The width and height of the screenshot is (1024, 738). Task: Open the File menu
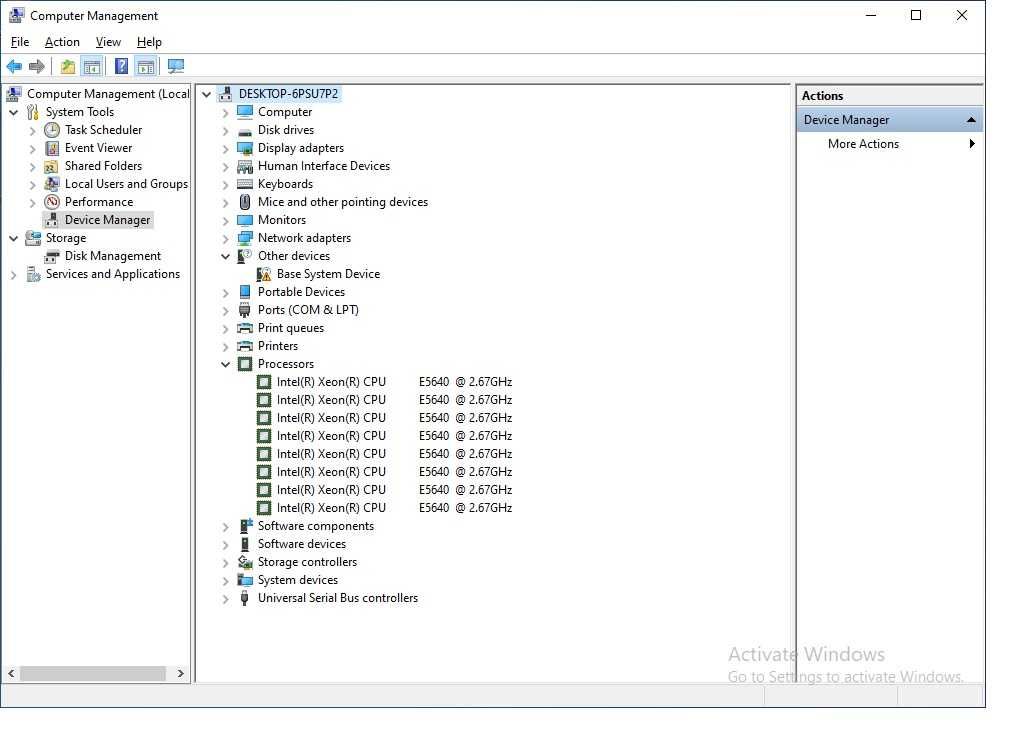tap(20, 42)
